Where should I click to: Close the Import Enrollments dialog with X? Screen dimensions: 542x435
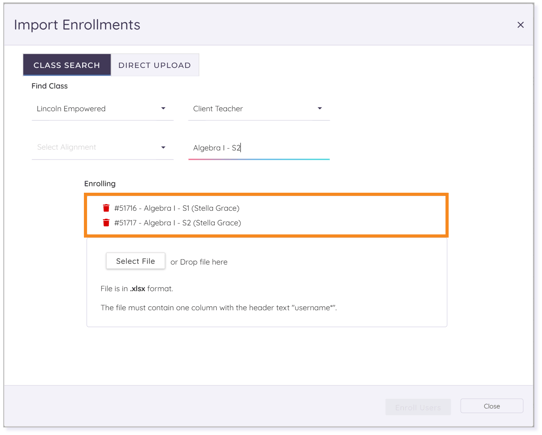(520, 25)
